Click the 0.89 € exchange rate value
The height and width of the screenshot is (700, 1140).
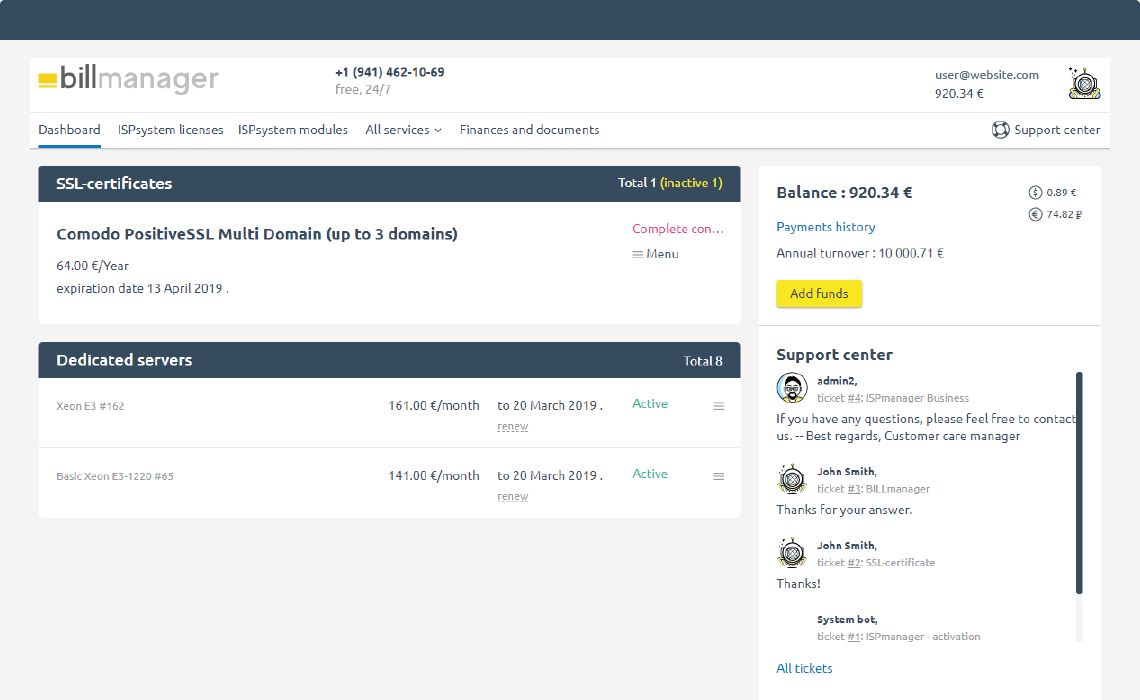coord(1061,193)
